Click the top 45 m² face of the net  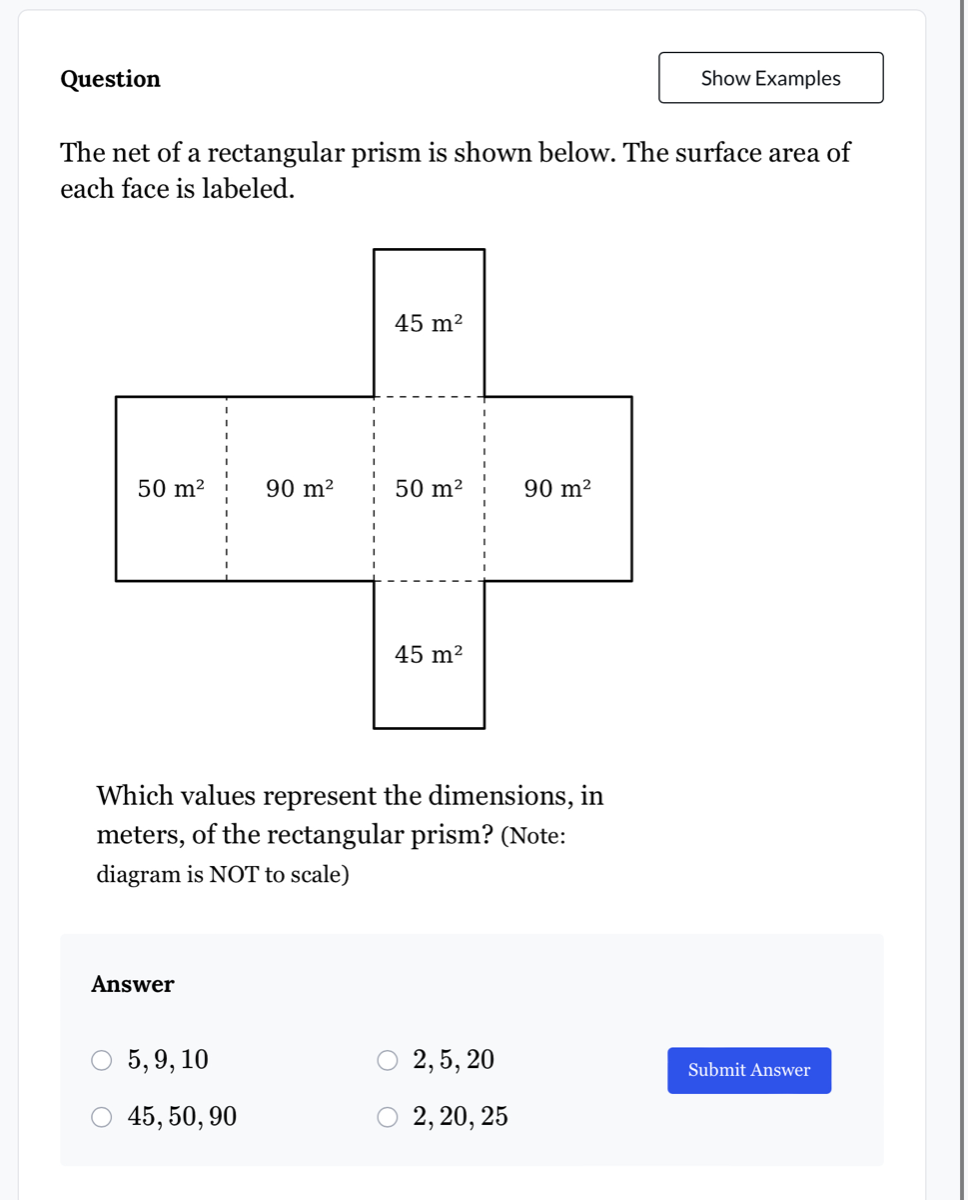click(428, 322)
